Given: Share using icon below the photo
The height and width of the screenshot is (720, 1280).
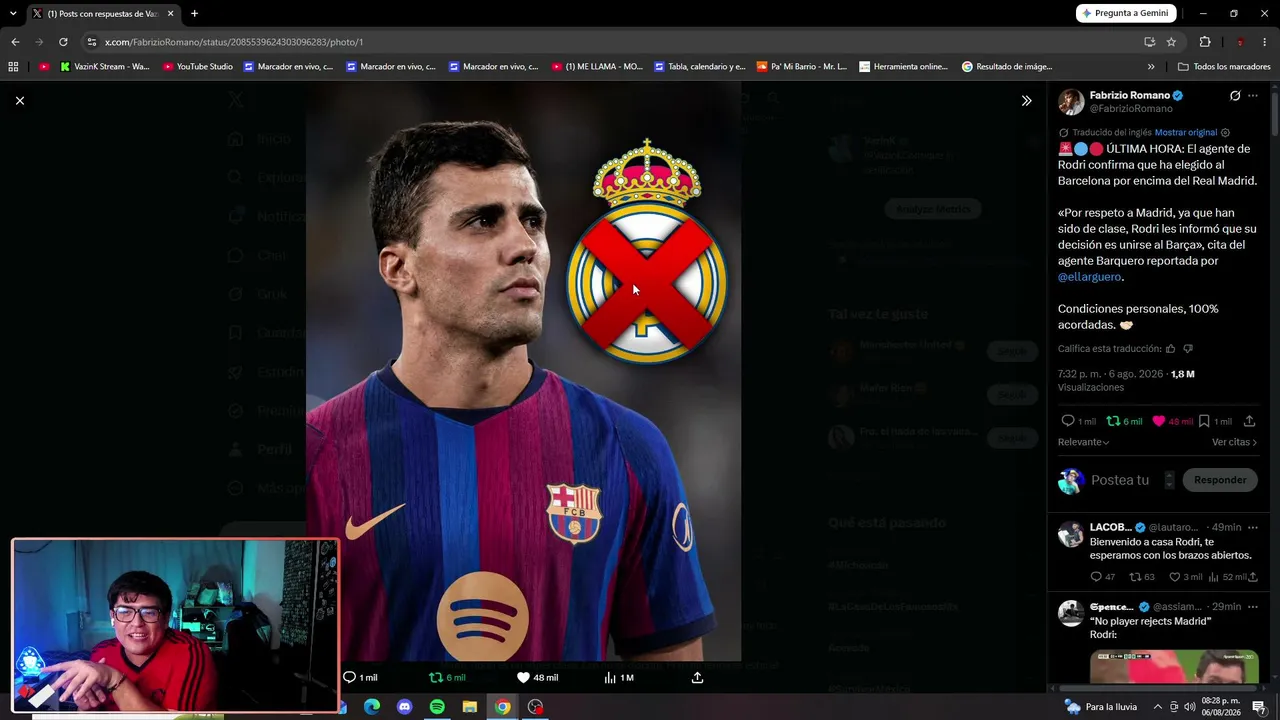Looking at the screenshot, I should coord(697,678).
